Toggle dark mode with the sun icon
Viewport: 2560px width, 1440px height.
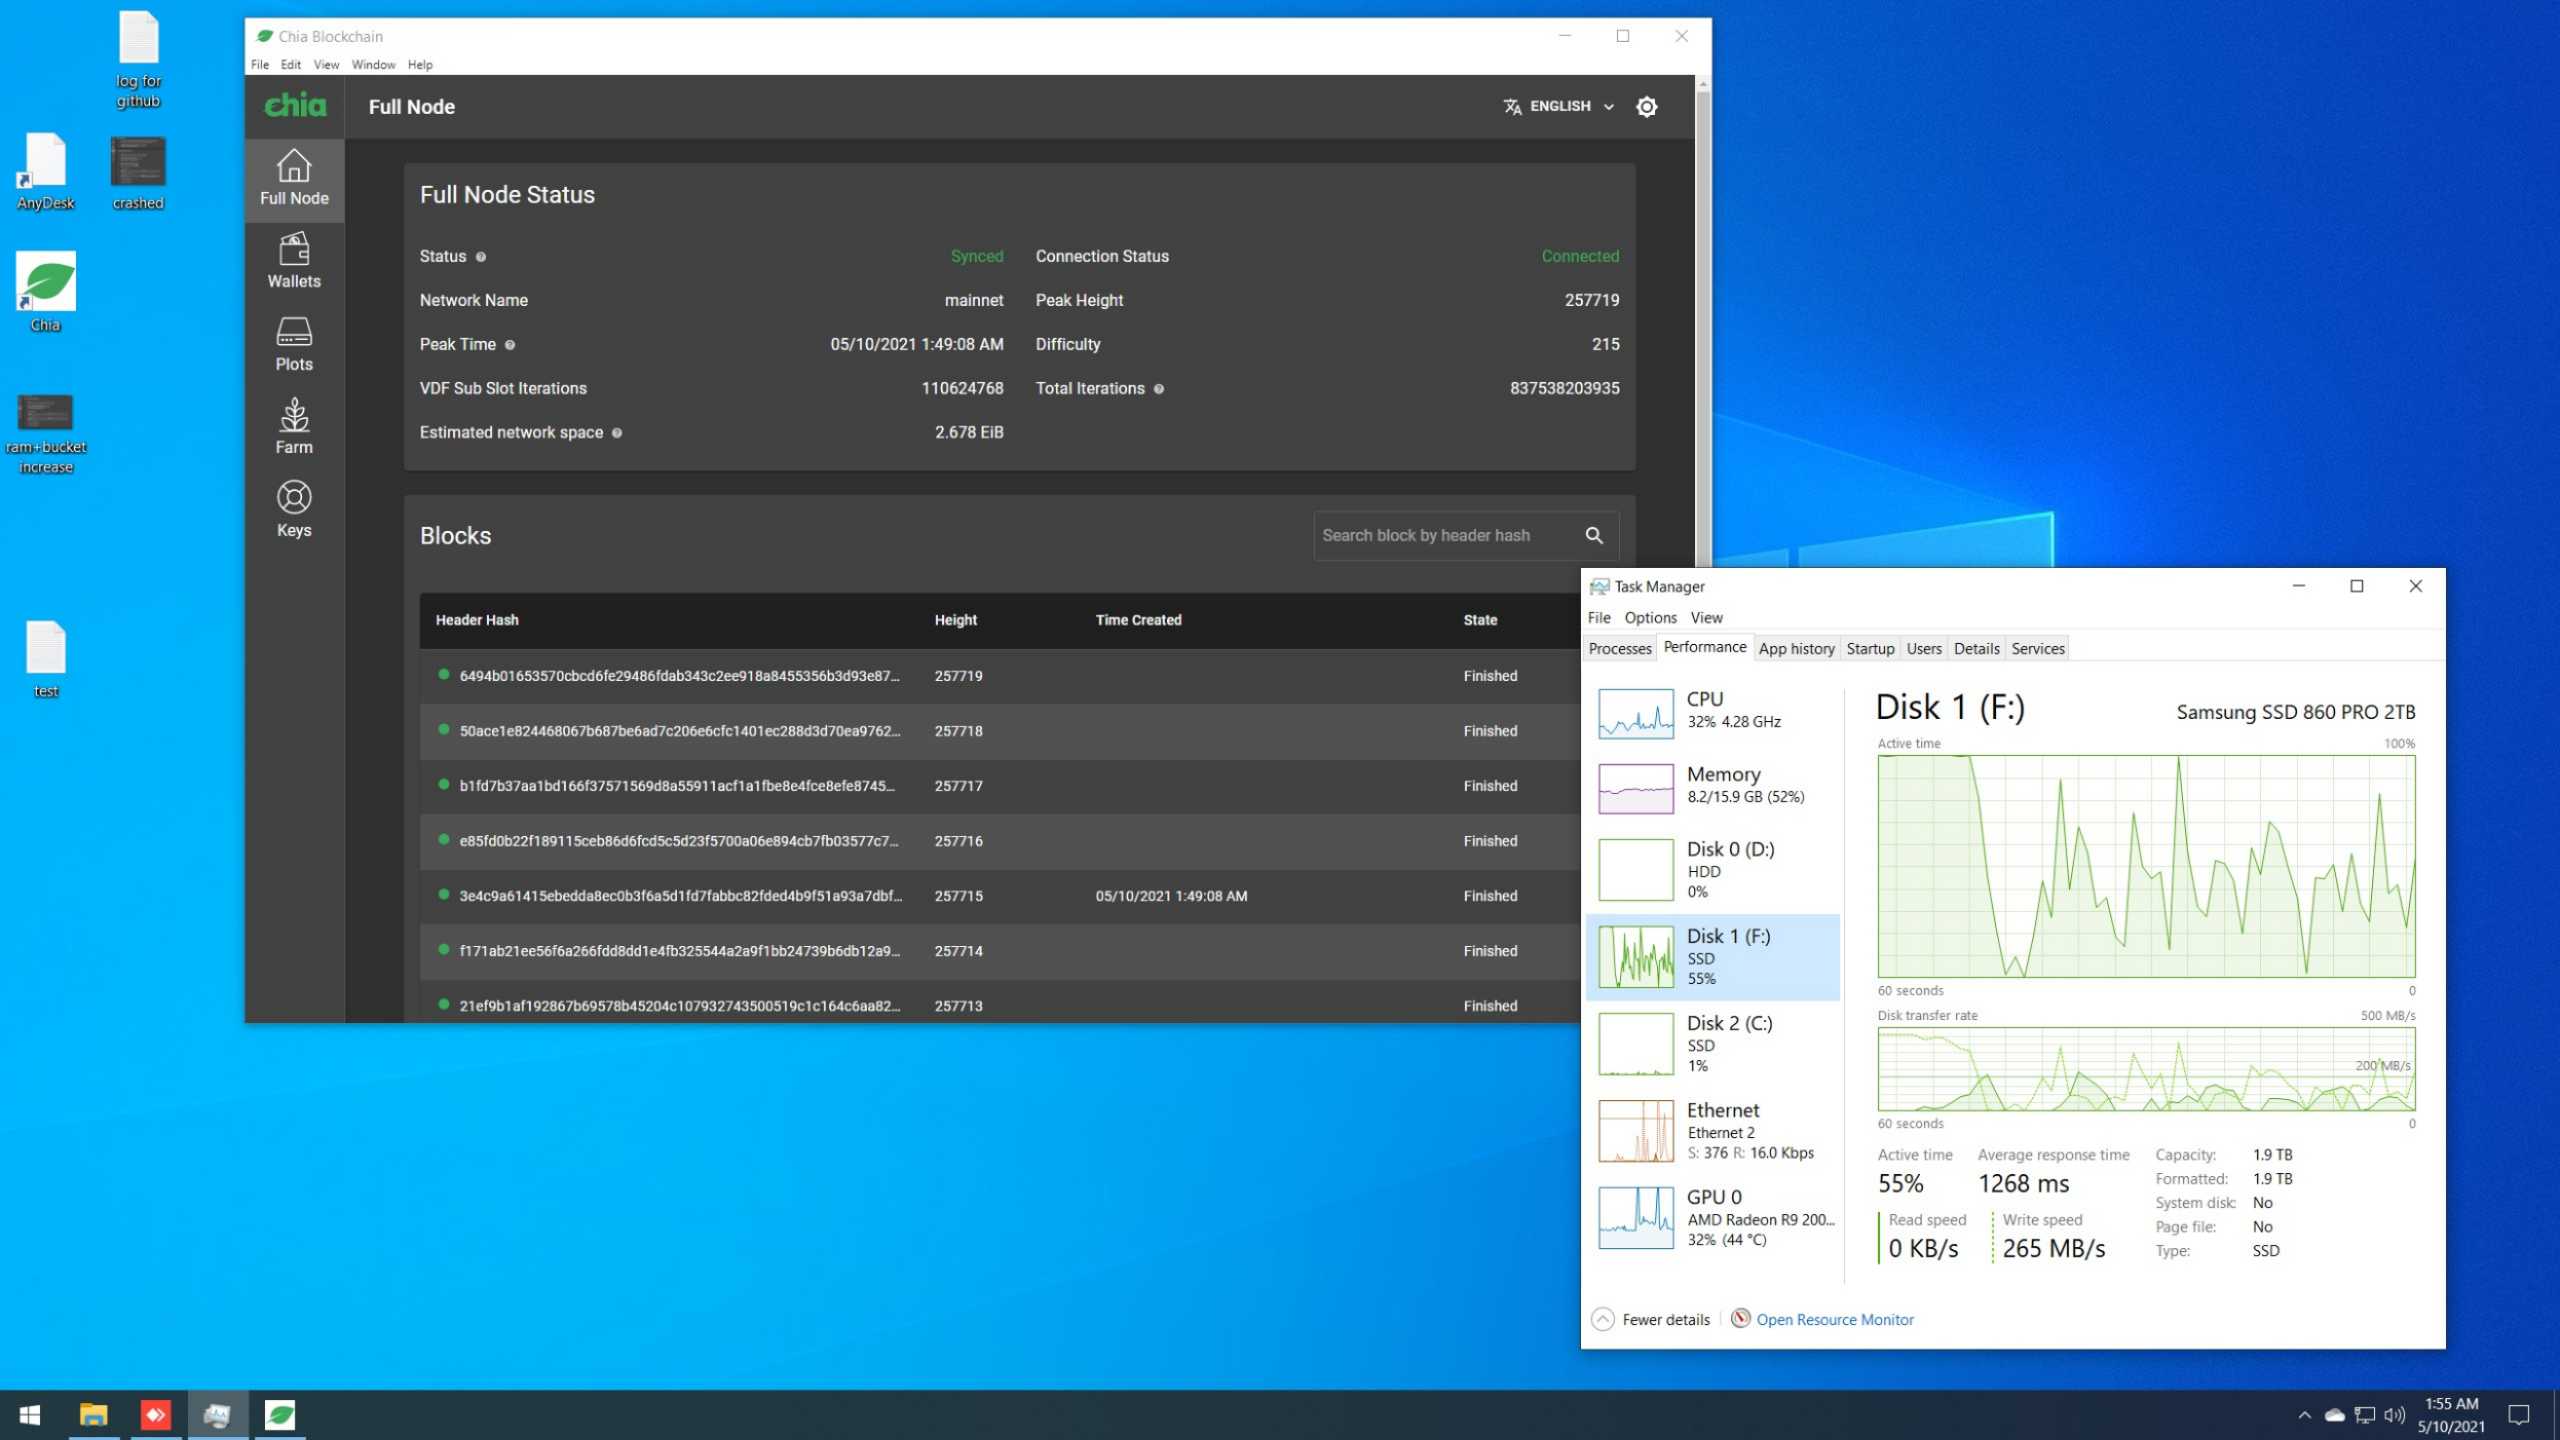pyautogui.click(x=1646, y=106)
